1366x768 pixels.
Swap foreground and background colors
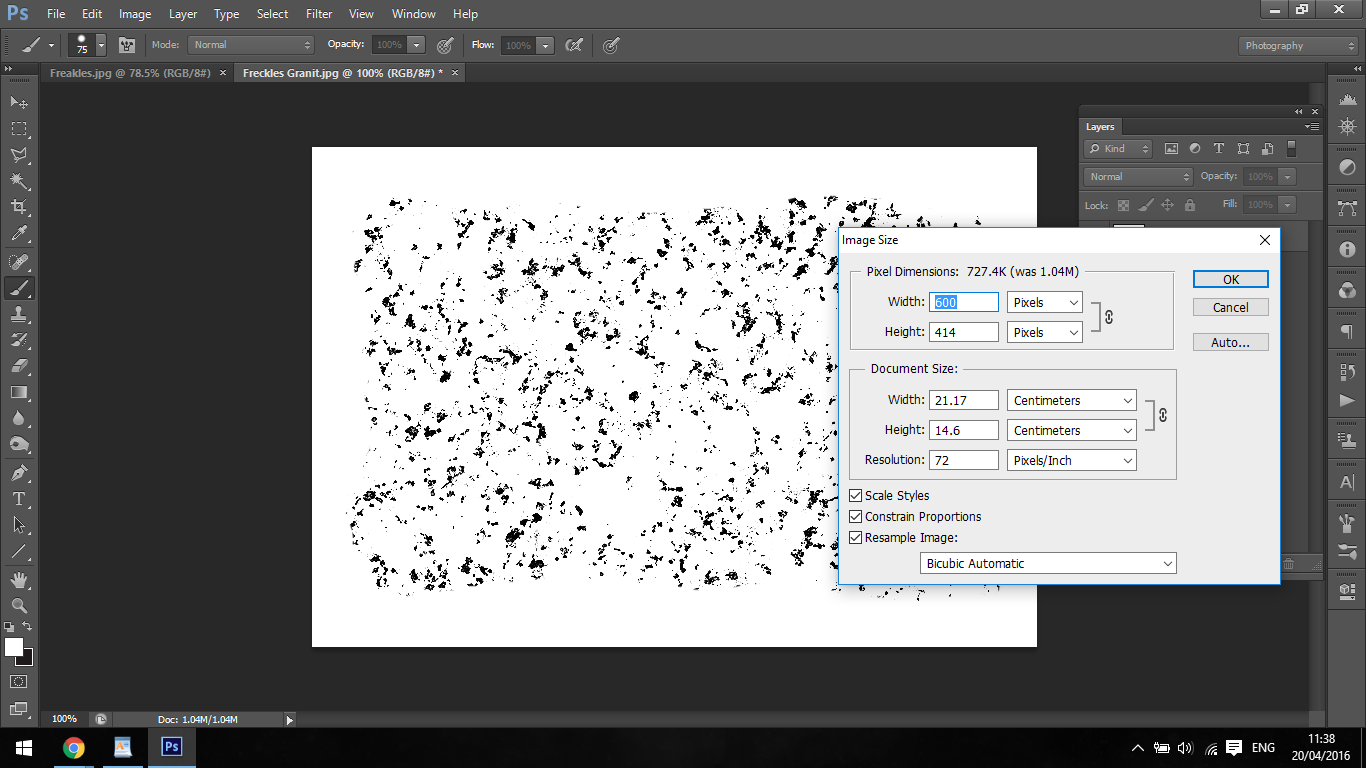[28, 627]
